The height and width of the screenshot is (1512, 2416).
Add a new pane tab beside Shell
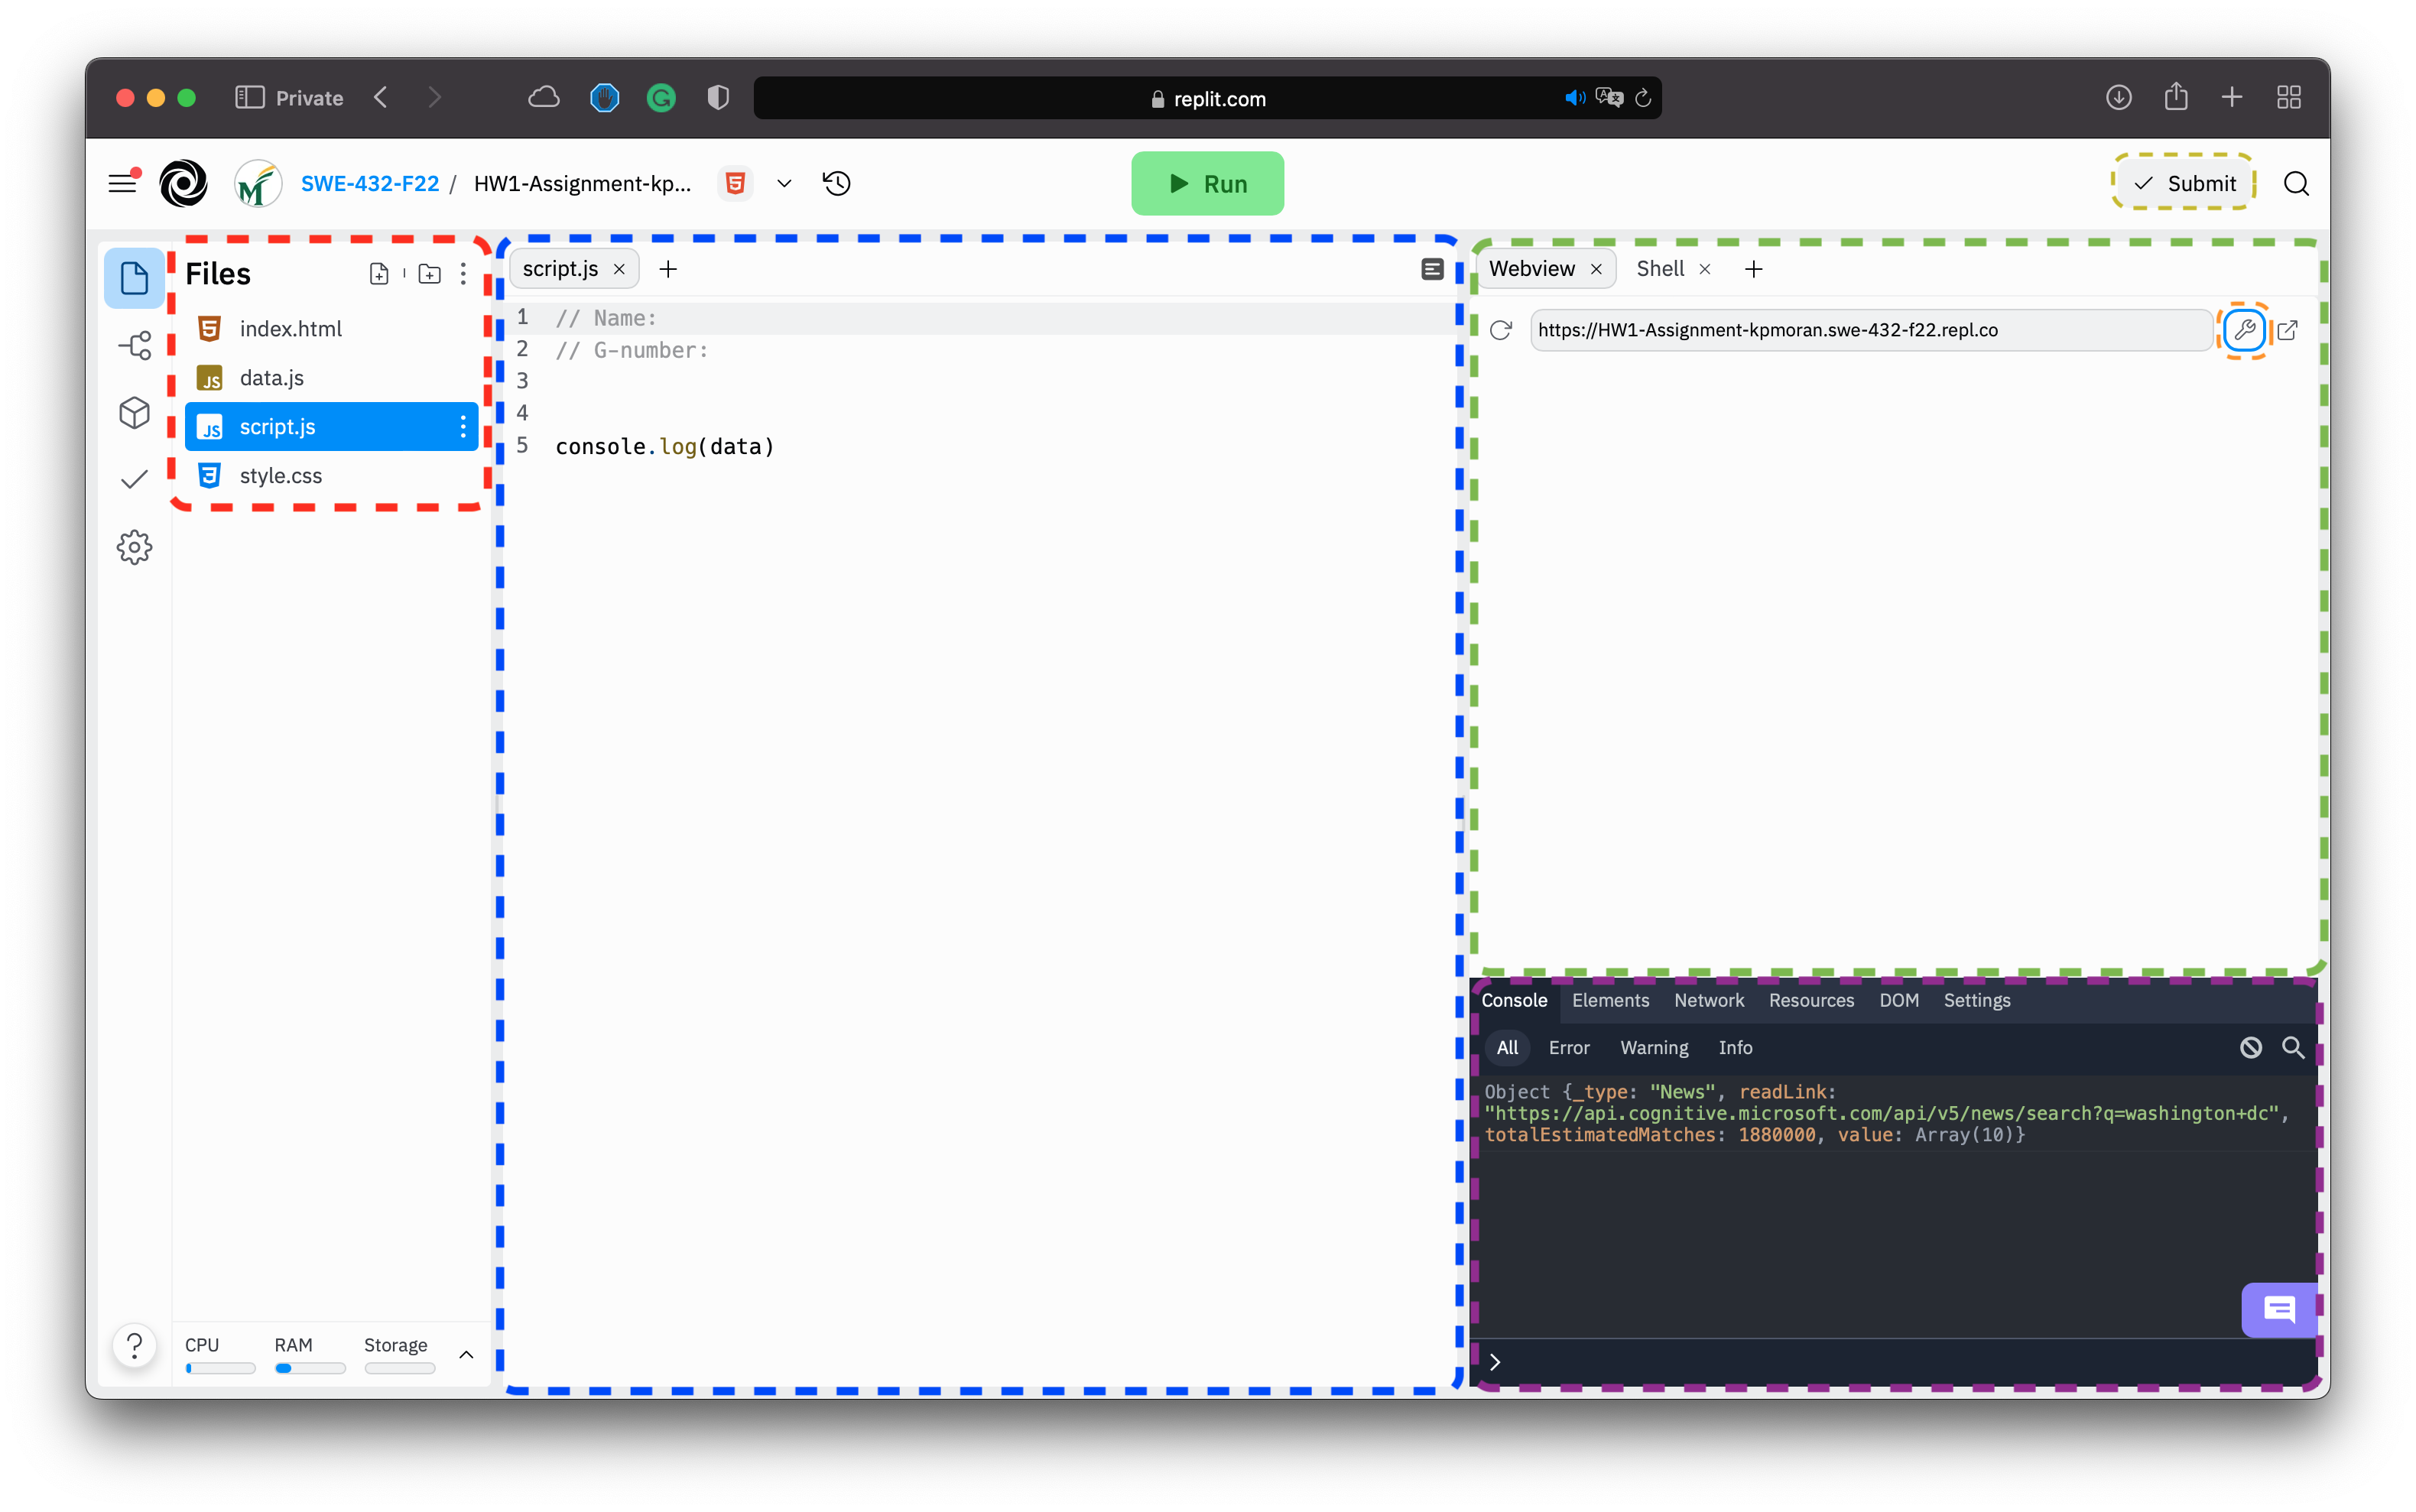coord(1753,269)
